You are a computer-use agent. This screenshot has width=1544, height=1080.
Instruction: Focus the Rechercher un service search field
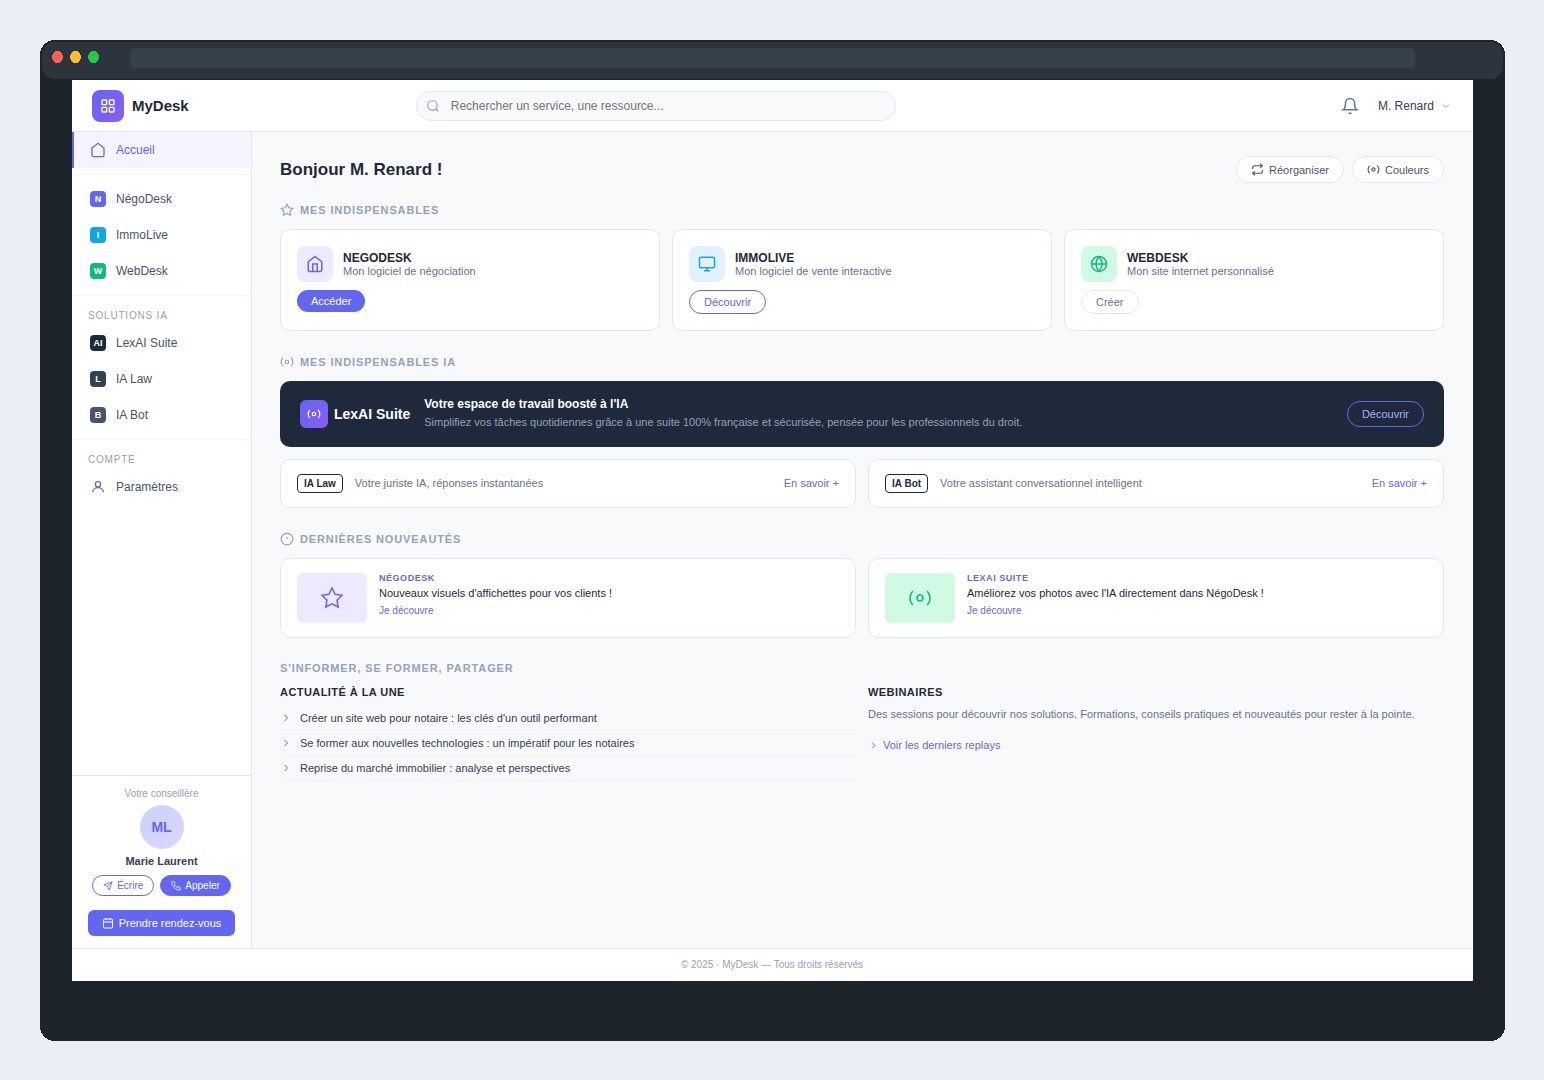(x=656, y=106)
